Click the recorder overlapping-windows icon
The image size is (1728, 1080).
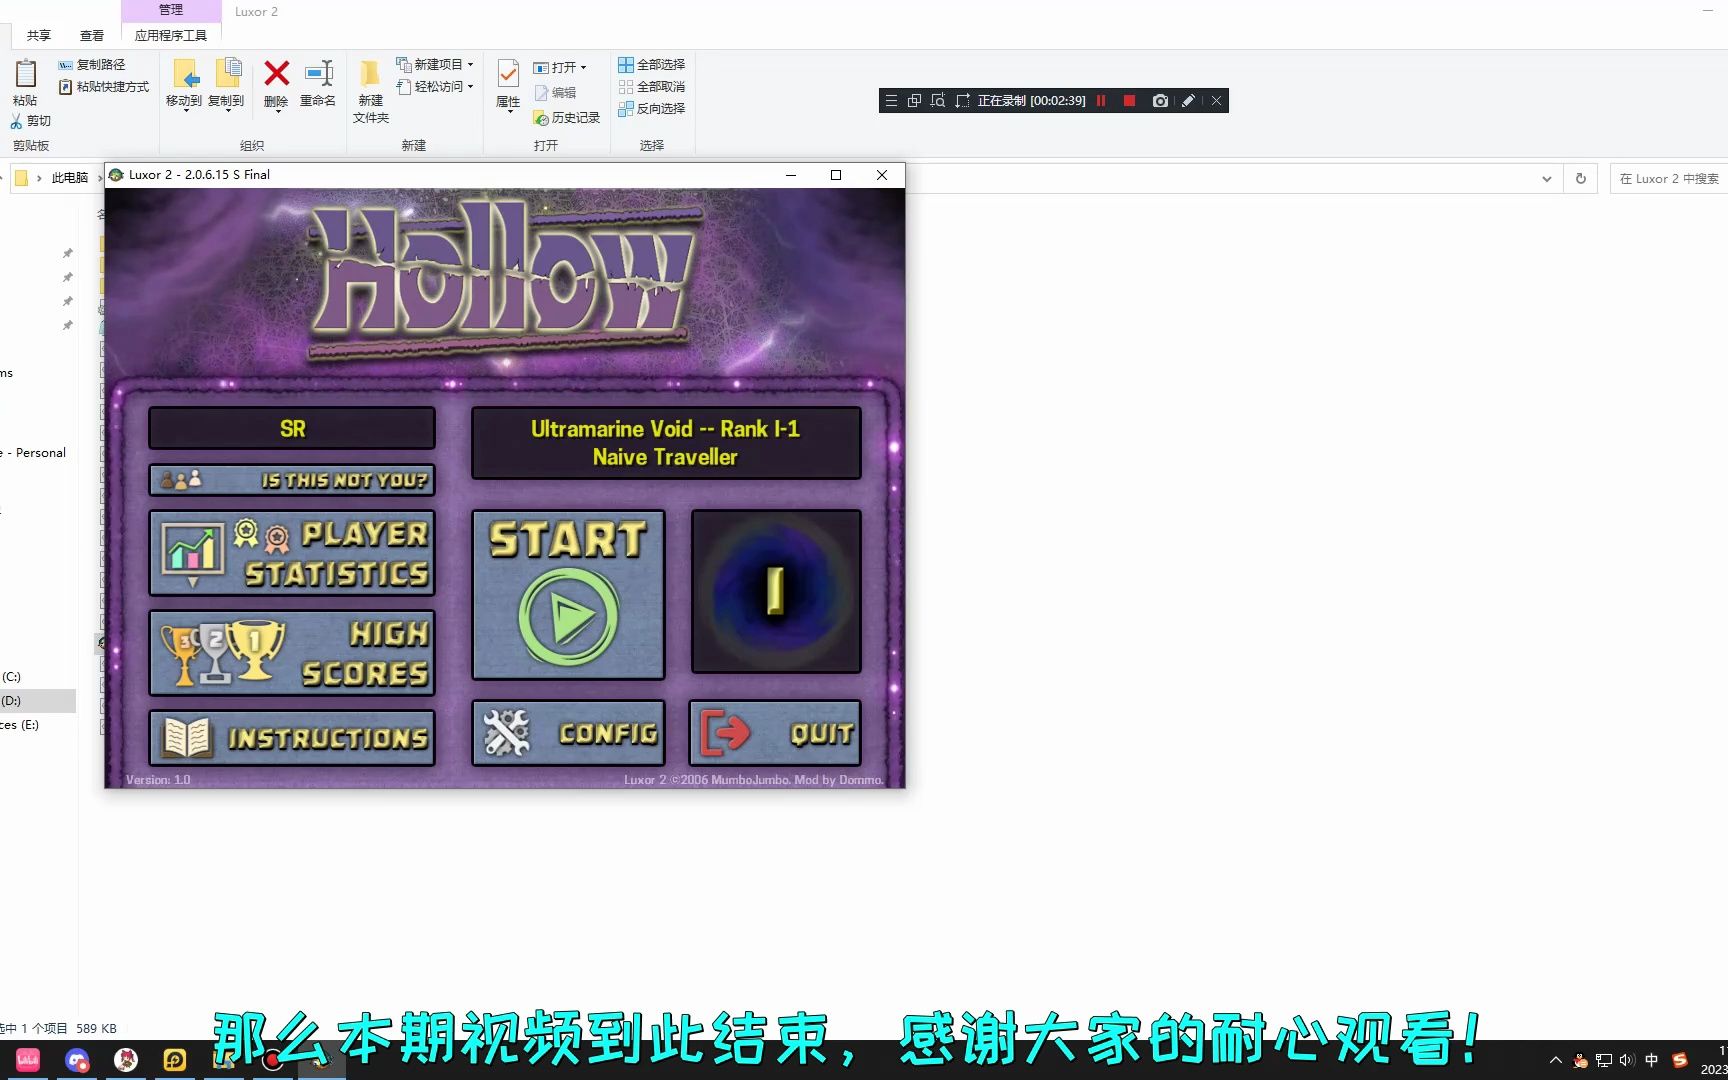coord(914,101)
